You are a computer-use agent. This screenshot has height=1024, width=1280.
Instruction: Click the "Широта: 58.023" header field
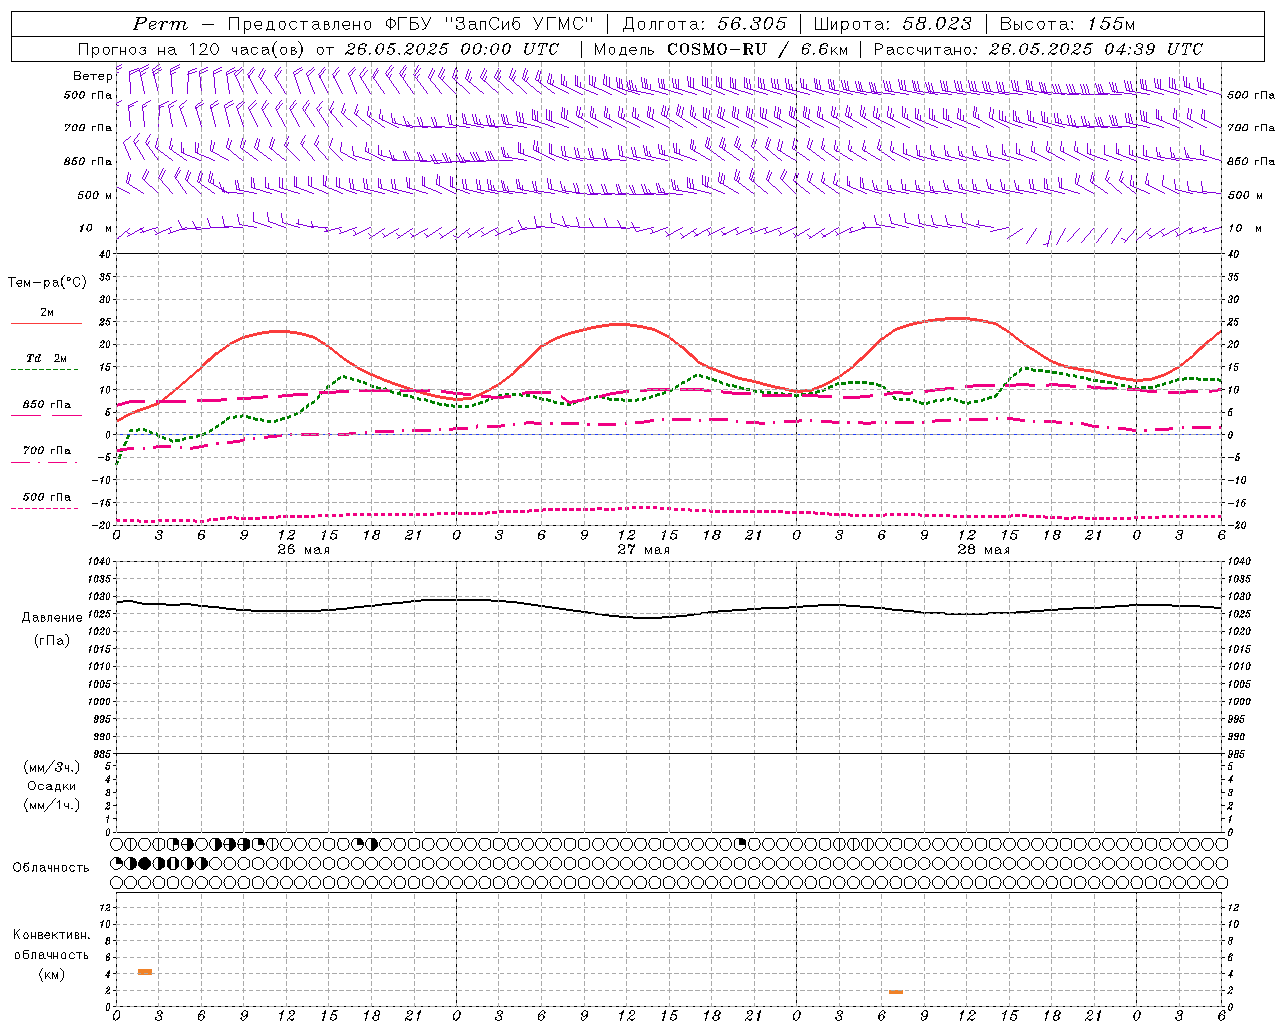point(892,24)
